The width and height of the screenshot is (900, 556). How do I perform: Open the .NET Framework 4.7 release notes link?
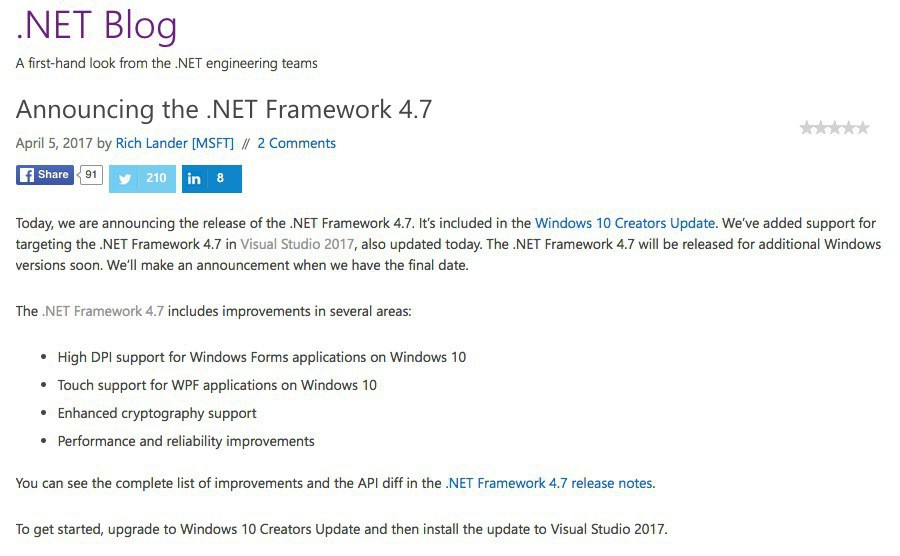pos(549,483)
